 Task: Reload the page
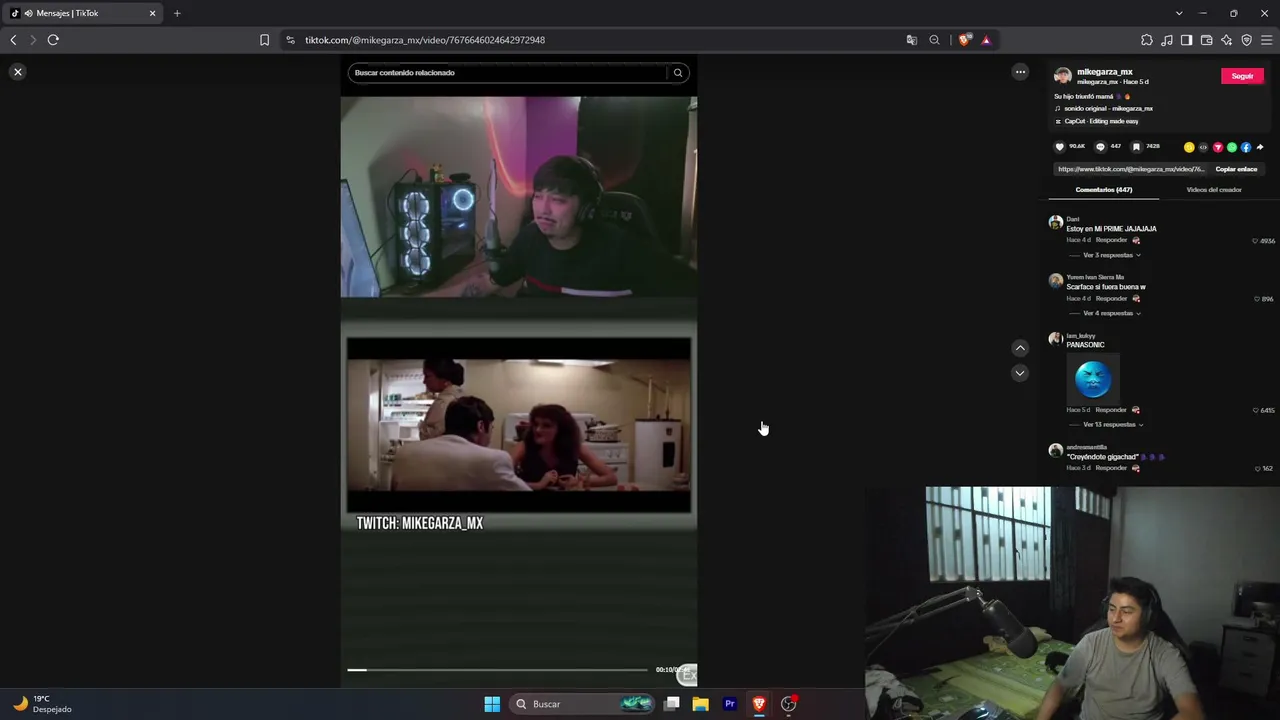53,40
